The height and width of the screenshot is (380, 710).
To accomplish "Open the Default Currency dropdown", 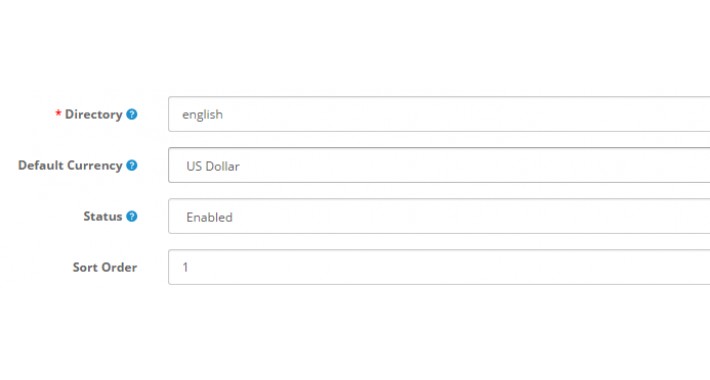I will coord(439,165).
